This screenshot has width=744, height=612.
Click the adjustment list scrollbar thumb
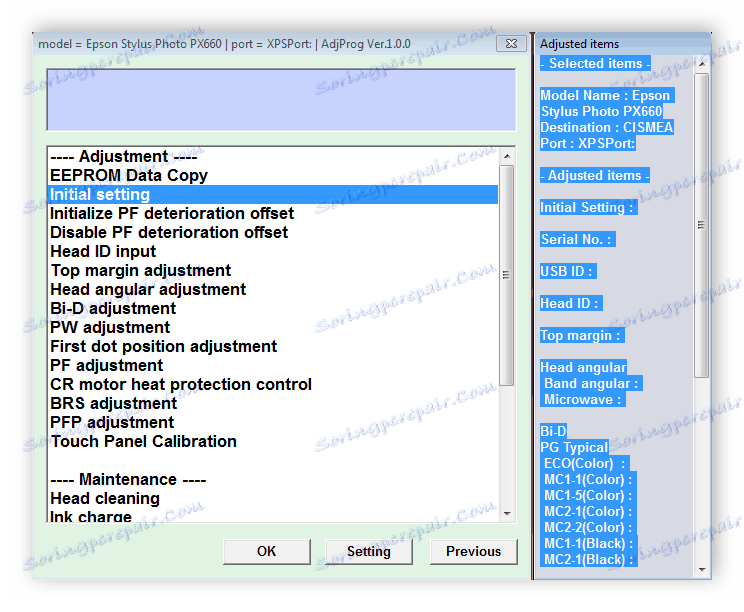pos(507,275)
